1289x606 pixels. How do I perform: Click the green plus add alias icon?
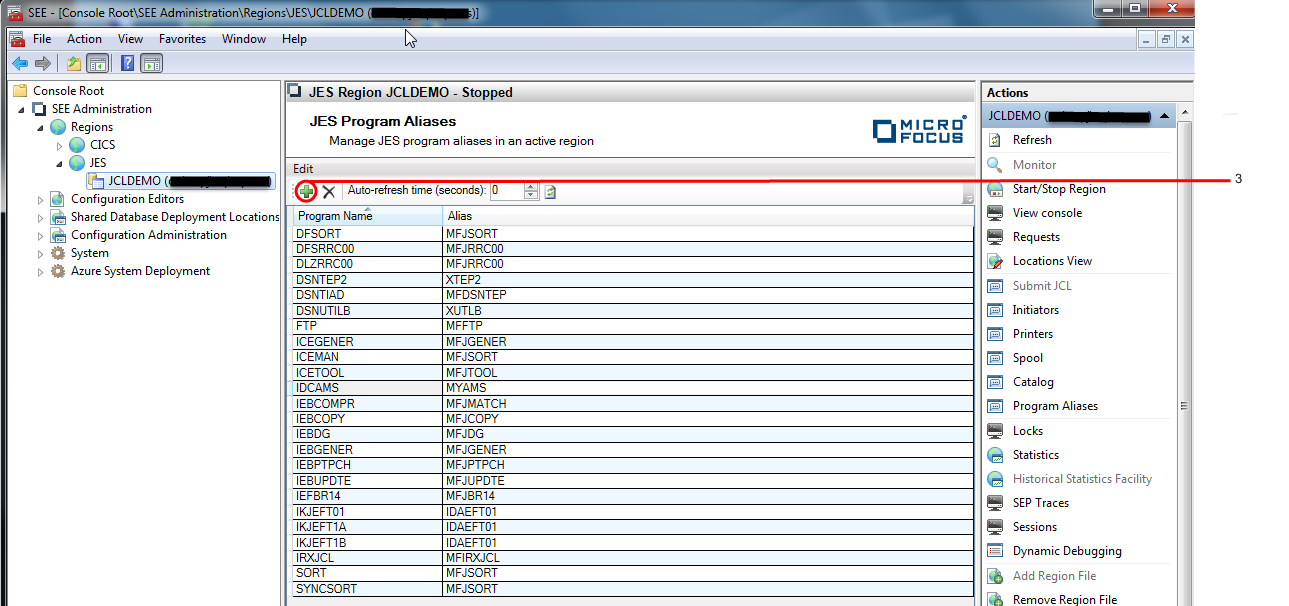[306, 191]
